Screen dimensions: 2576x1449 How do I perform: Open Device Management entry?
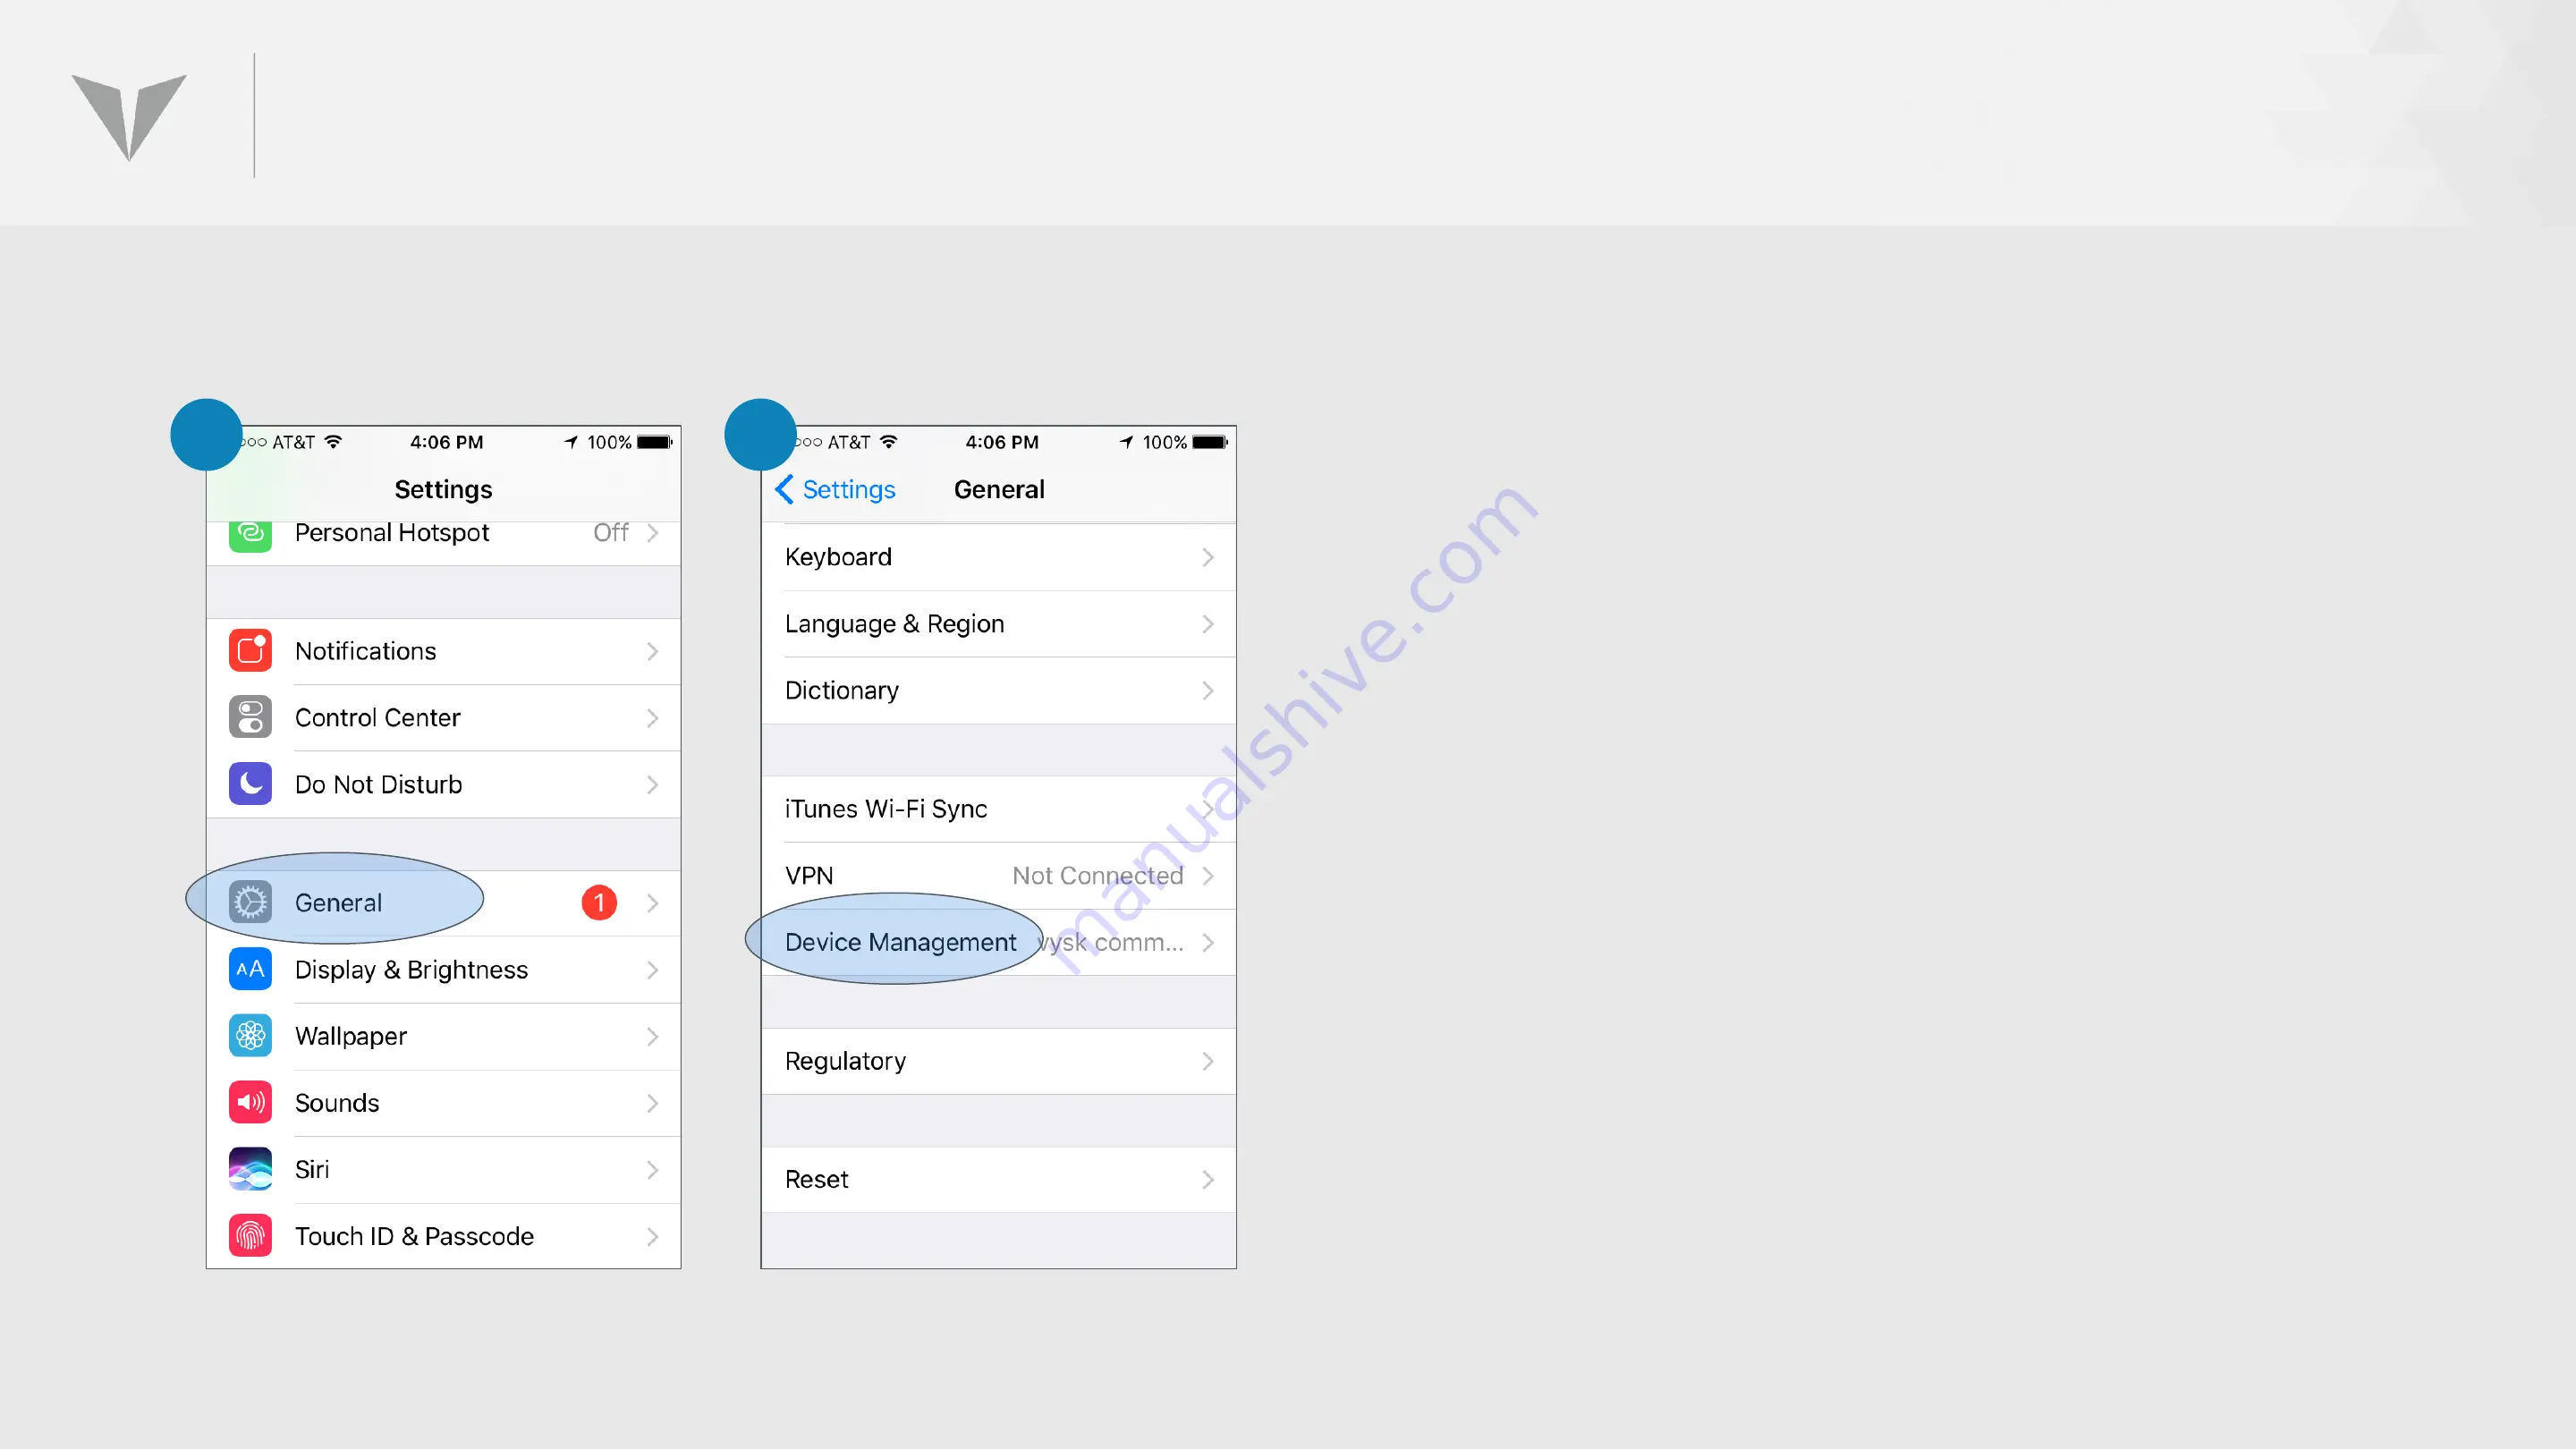[x=998, y=942]
